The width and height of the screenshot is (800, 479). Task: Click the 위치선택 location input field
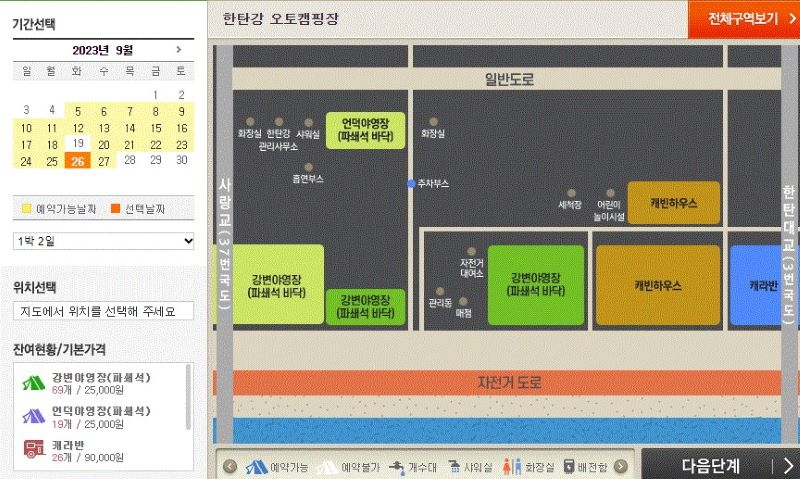click(104, 311)
